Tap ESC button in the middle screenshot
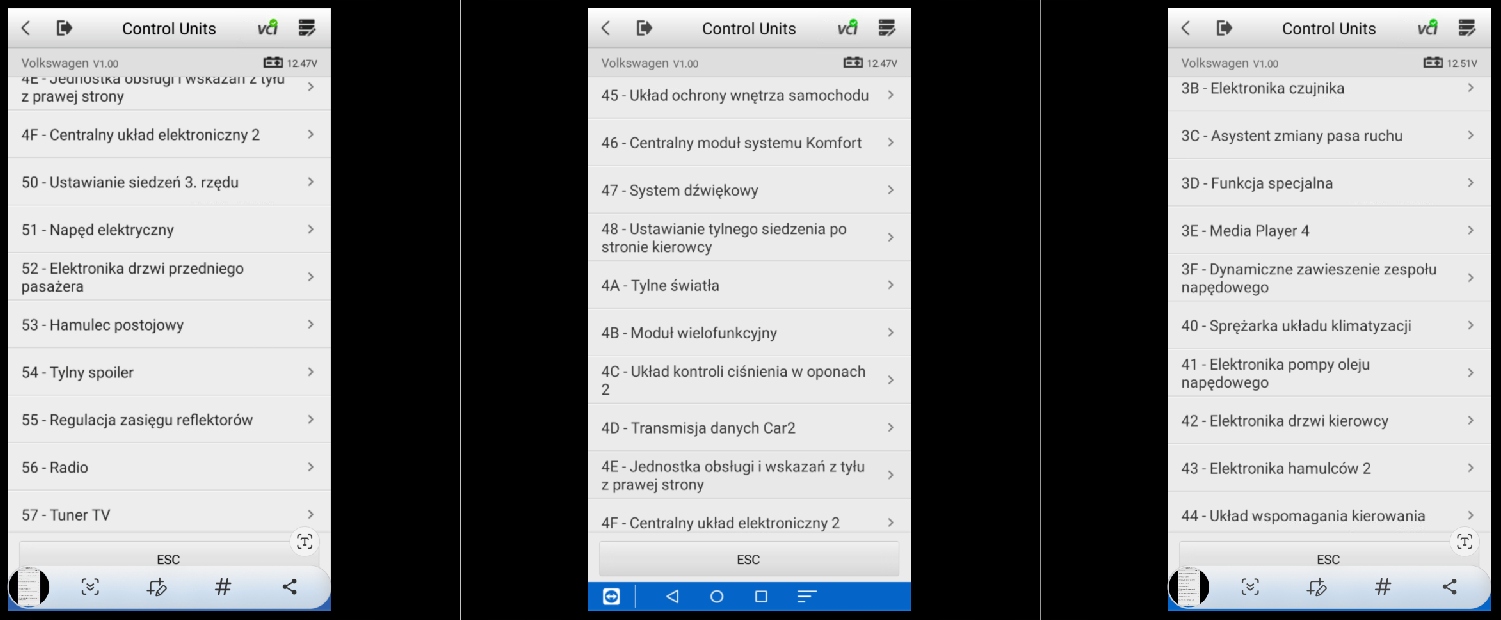The height and width of the screenshot is (620, 1501). 749,559
